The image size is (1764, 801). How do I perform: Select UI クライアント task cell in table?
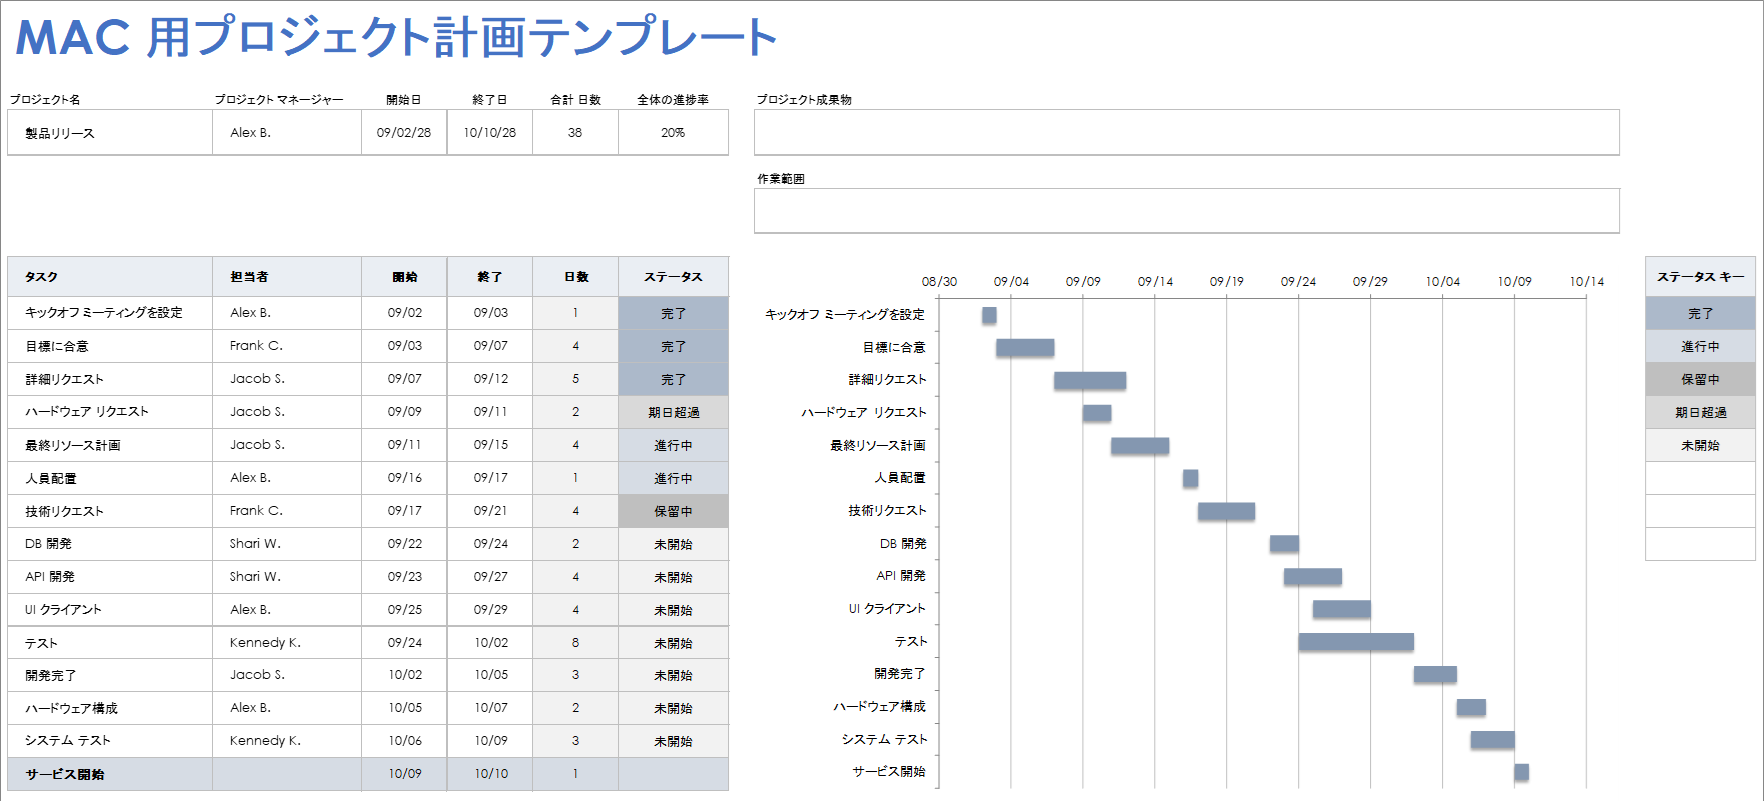coord(110,610)
